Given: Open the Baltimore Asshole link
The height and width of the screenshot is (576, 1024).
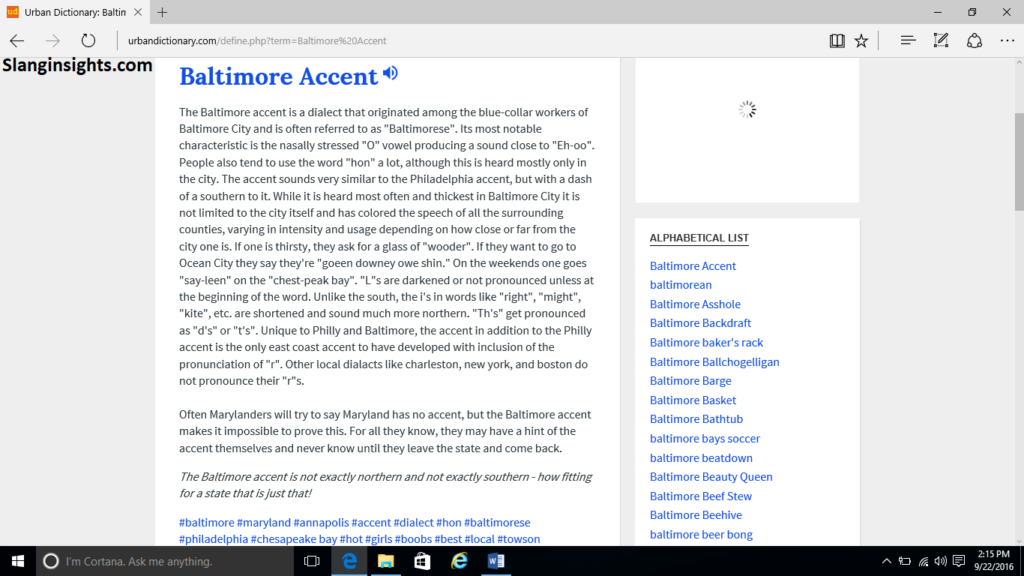Looking at the screenshot, I should click(695, 304).
